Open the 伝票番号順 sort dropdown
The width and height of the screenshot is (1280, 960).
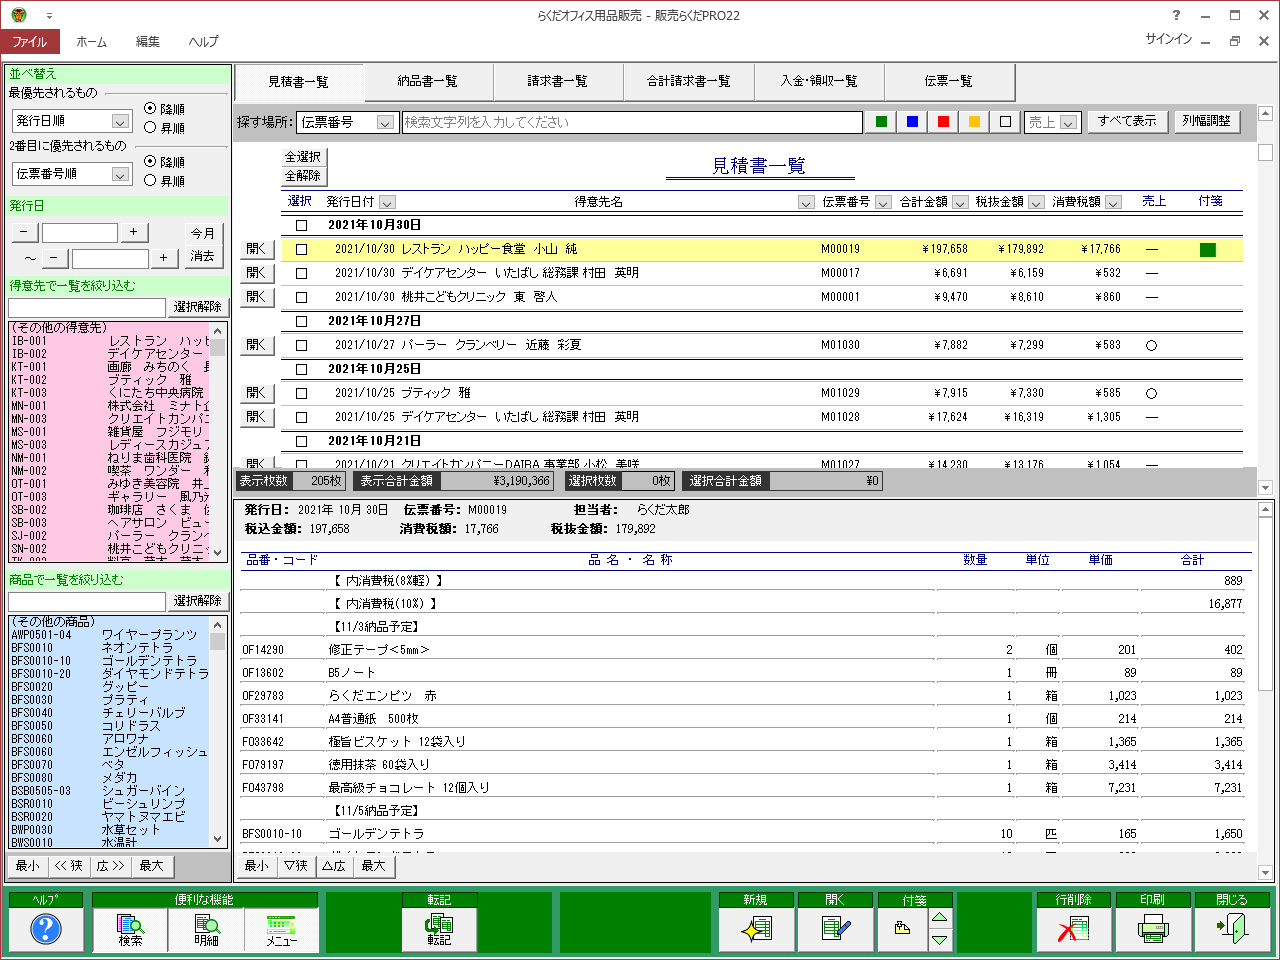click(120, 174)
